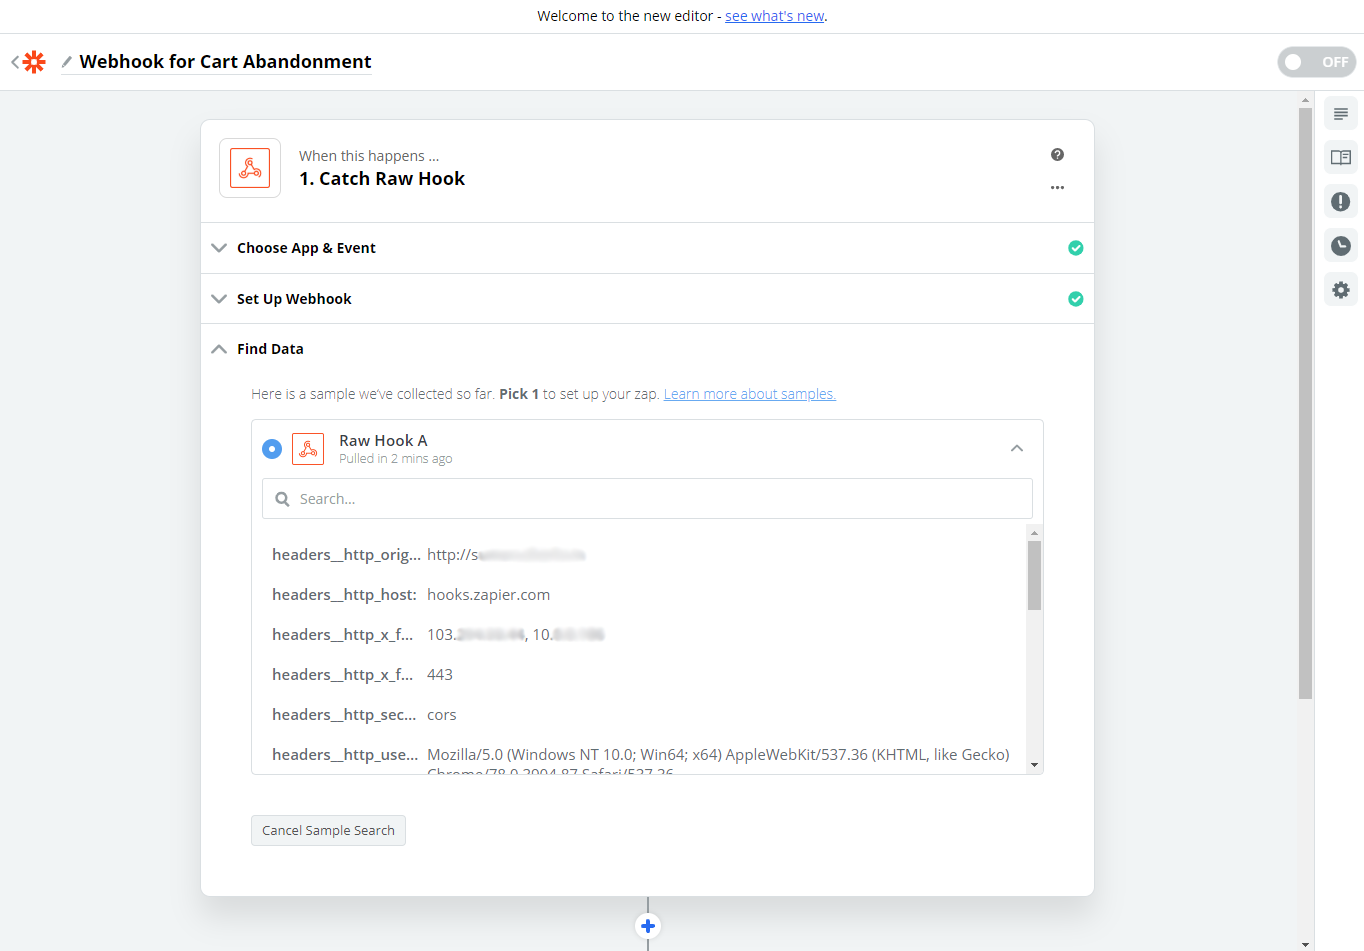This screenshot has width=1364, height=951.
Task: Open the zap settings gear icon
Action: pyautogui.click(x=1341, y=290)
